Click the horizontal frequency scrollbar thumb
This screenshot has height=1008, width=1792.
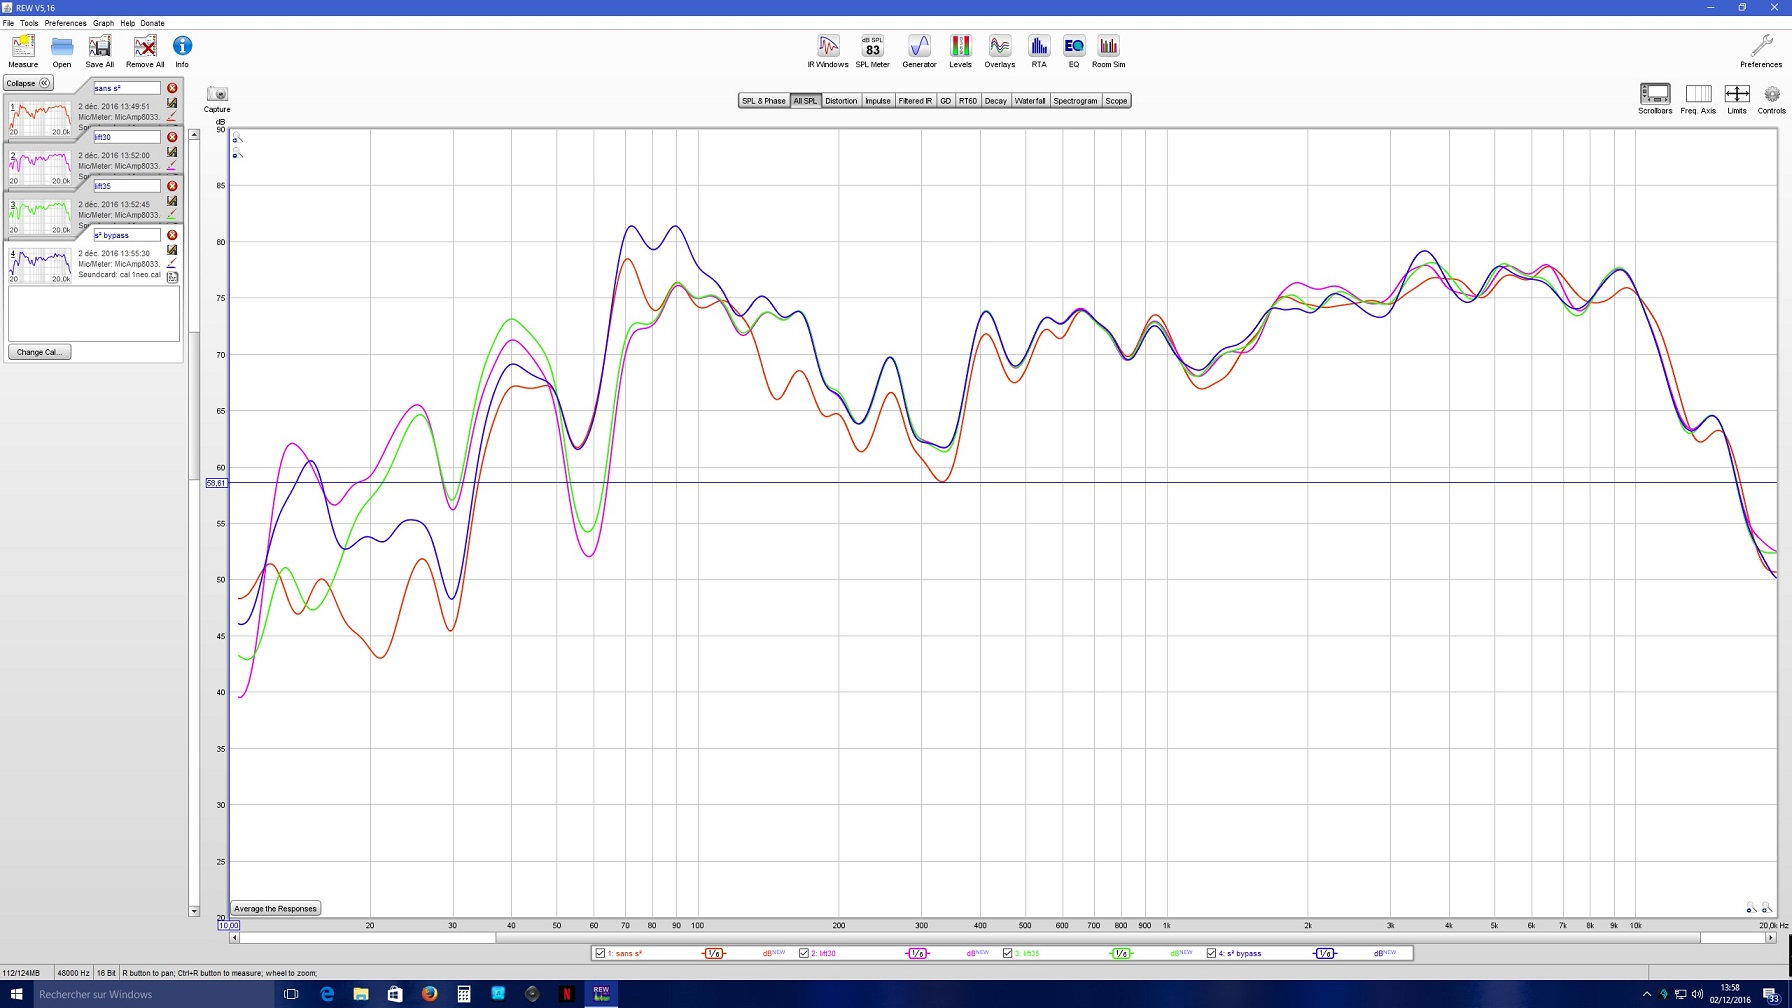point(1098,938)
